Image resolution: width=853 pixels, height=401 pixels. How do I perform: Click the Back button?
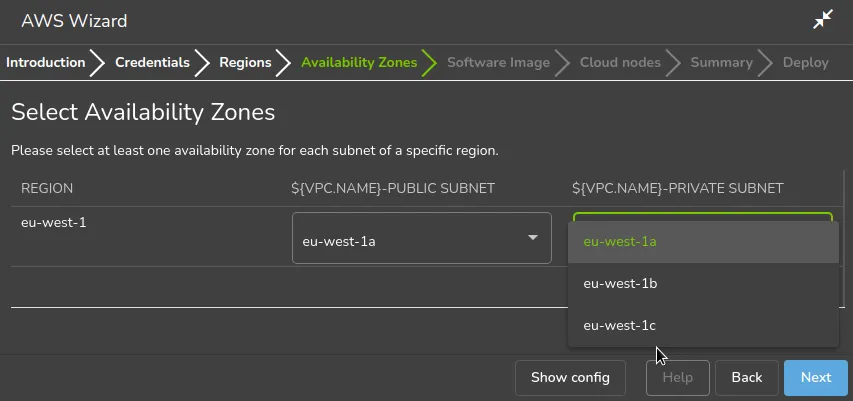click(747, 378)
